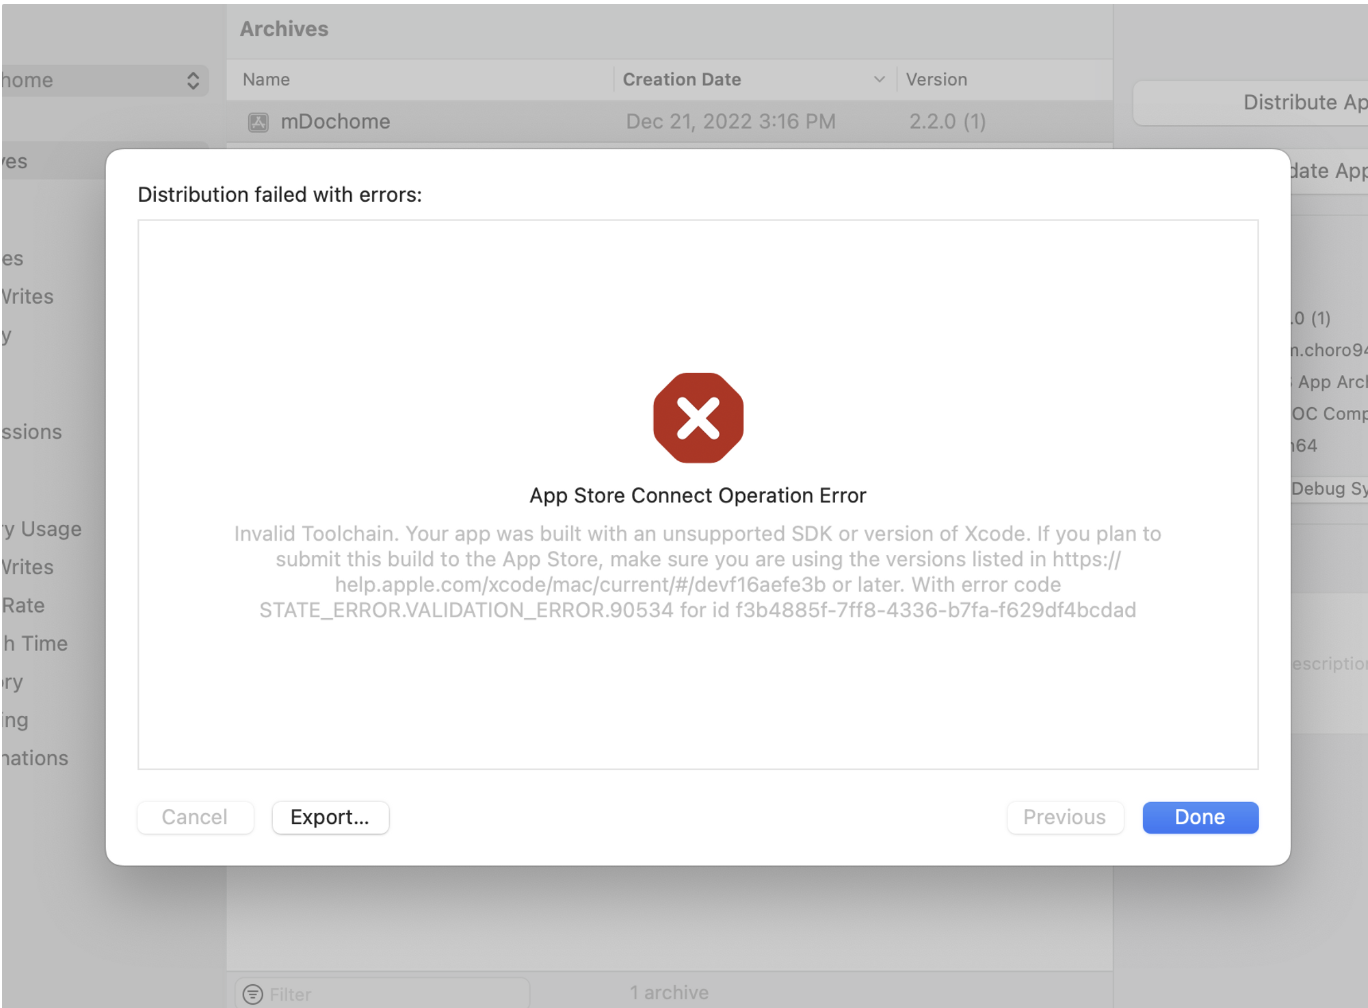
Task: Click Distribution failed with errors heading
Action: coord(280,195)
